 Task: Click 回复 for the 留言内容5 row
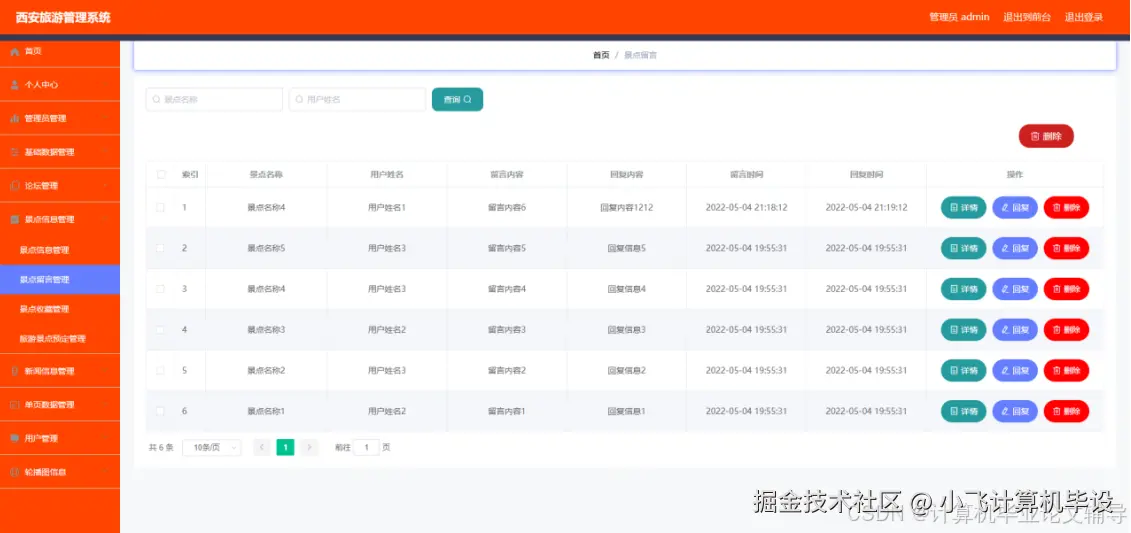[1015, 248]
